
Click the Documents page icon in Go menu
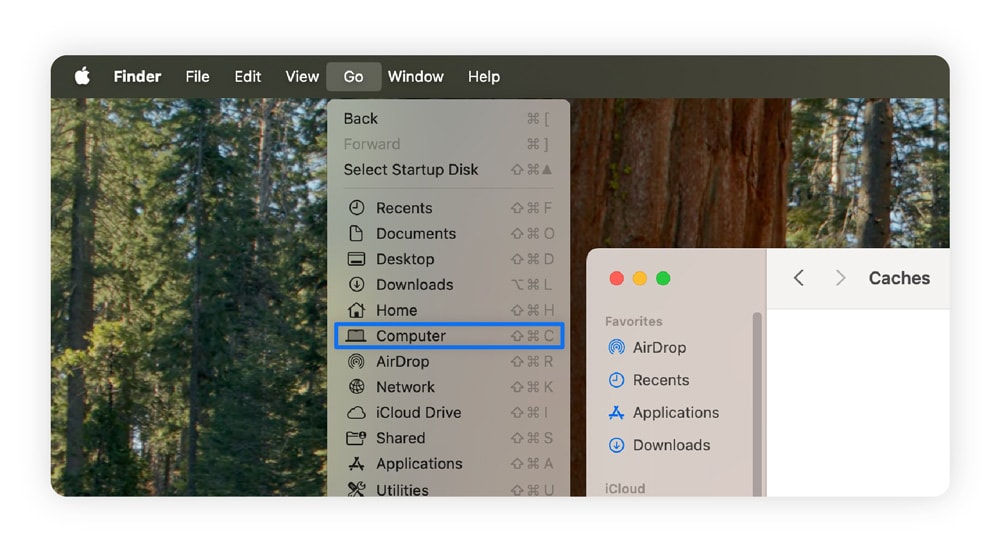coord(357,233)
